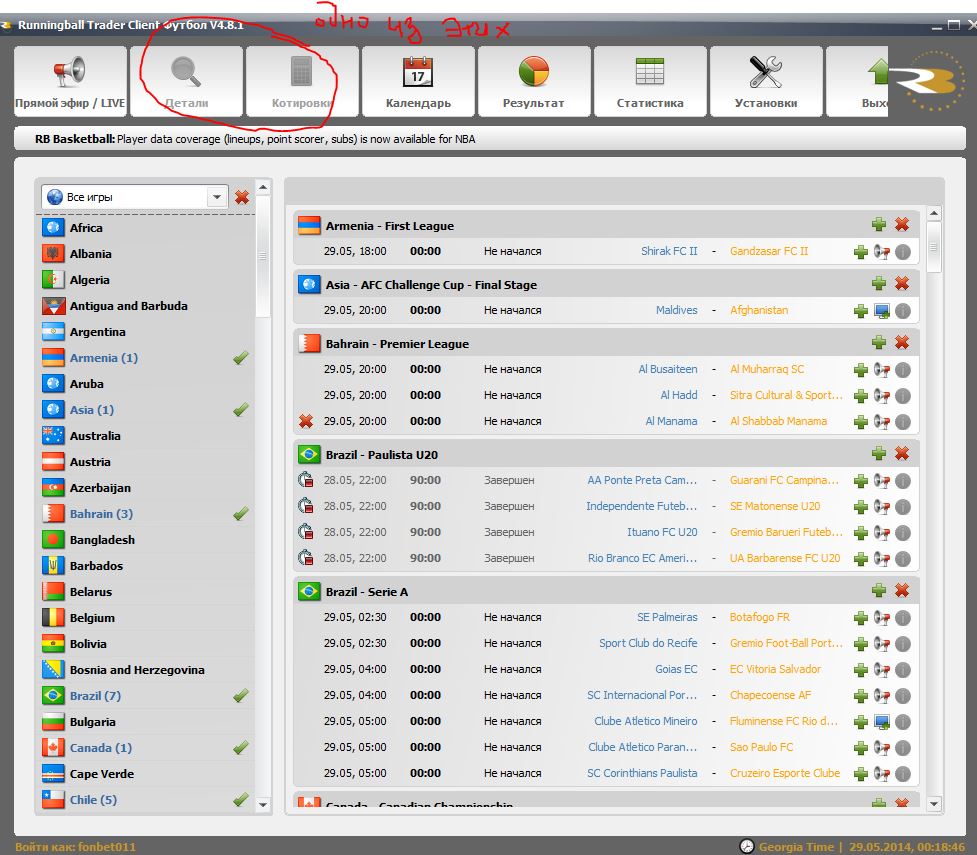Select Australia in country list
Image resolution: width=977 pixels, height=855 pixels.
(147, 436)
